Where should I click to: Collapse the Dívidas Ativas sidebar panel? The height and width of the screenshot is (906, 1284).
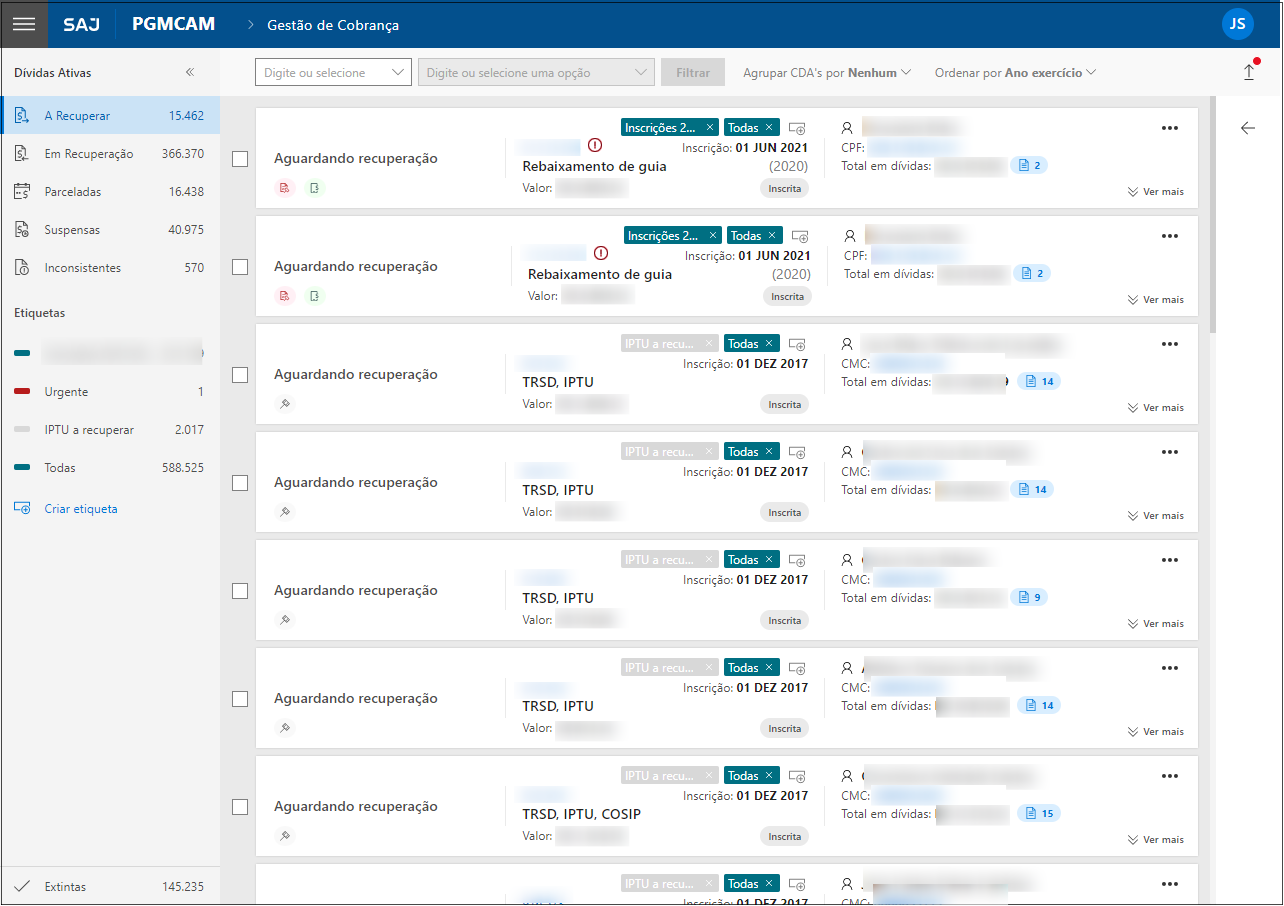(x=190, y=72)
